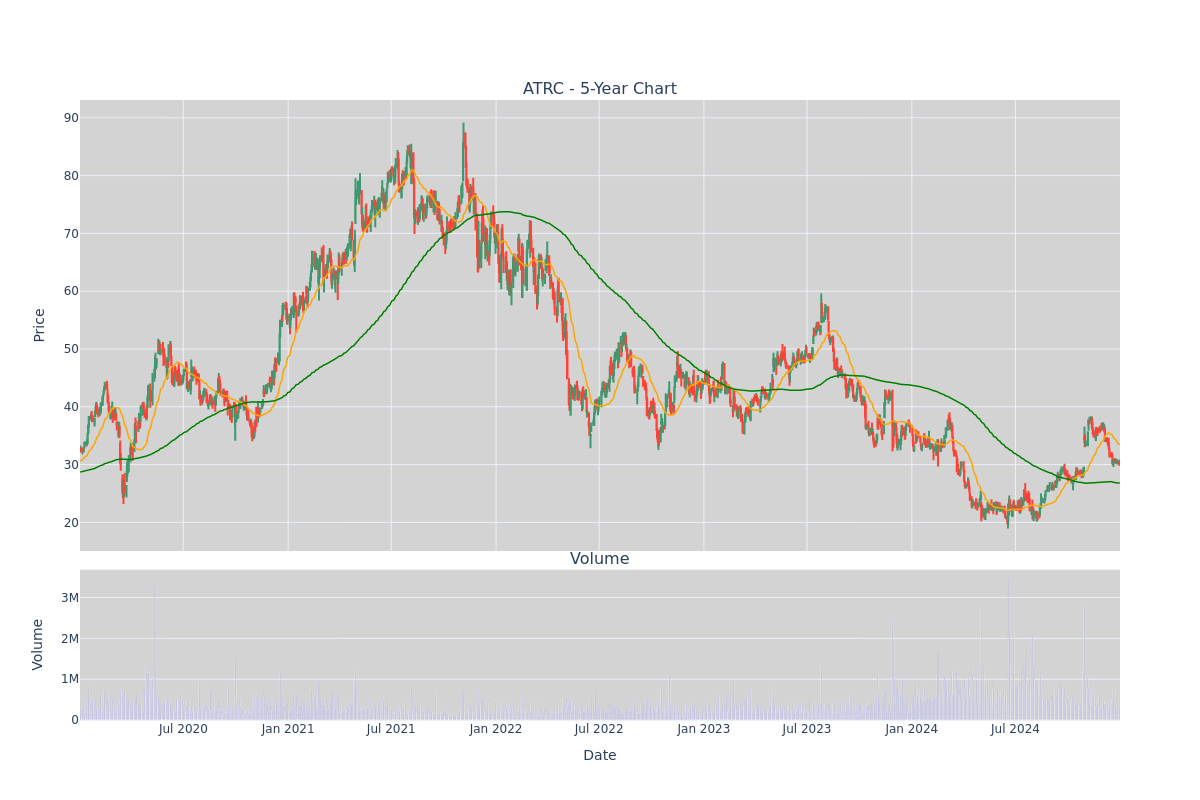This screenshot has width=1200, height=800.
Task: Click the tallest volume spike in mid-2020
Action: 154,653
